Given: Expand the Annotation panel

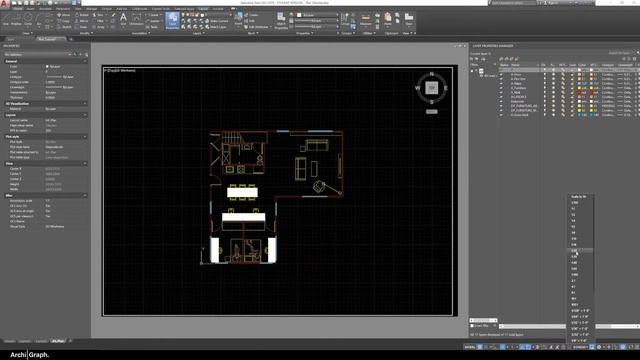Looking at the screenshot, I should point(140,33).
